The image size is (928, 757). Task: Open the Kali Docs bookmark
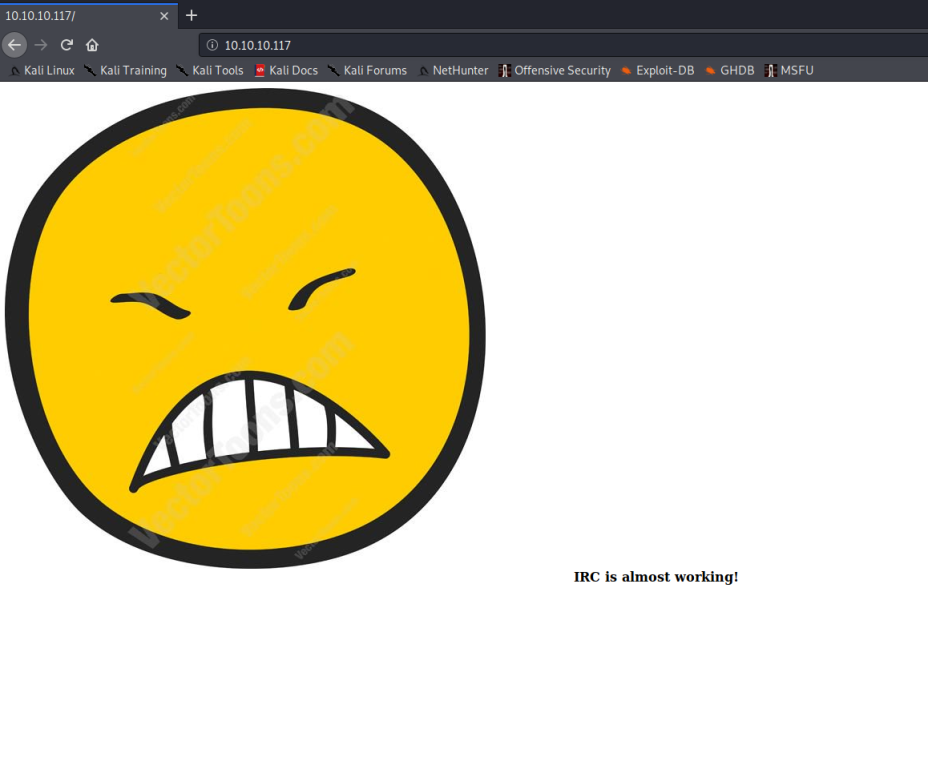pyautogui.click(x=286, y=71)
